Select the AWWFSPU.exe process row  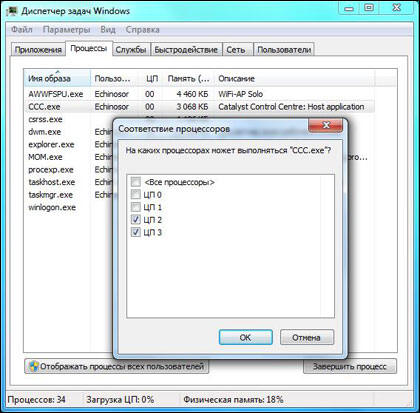(200, 94)
